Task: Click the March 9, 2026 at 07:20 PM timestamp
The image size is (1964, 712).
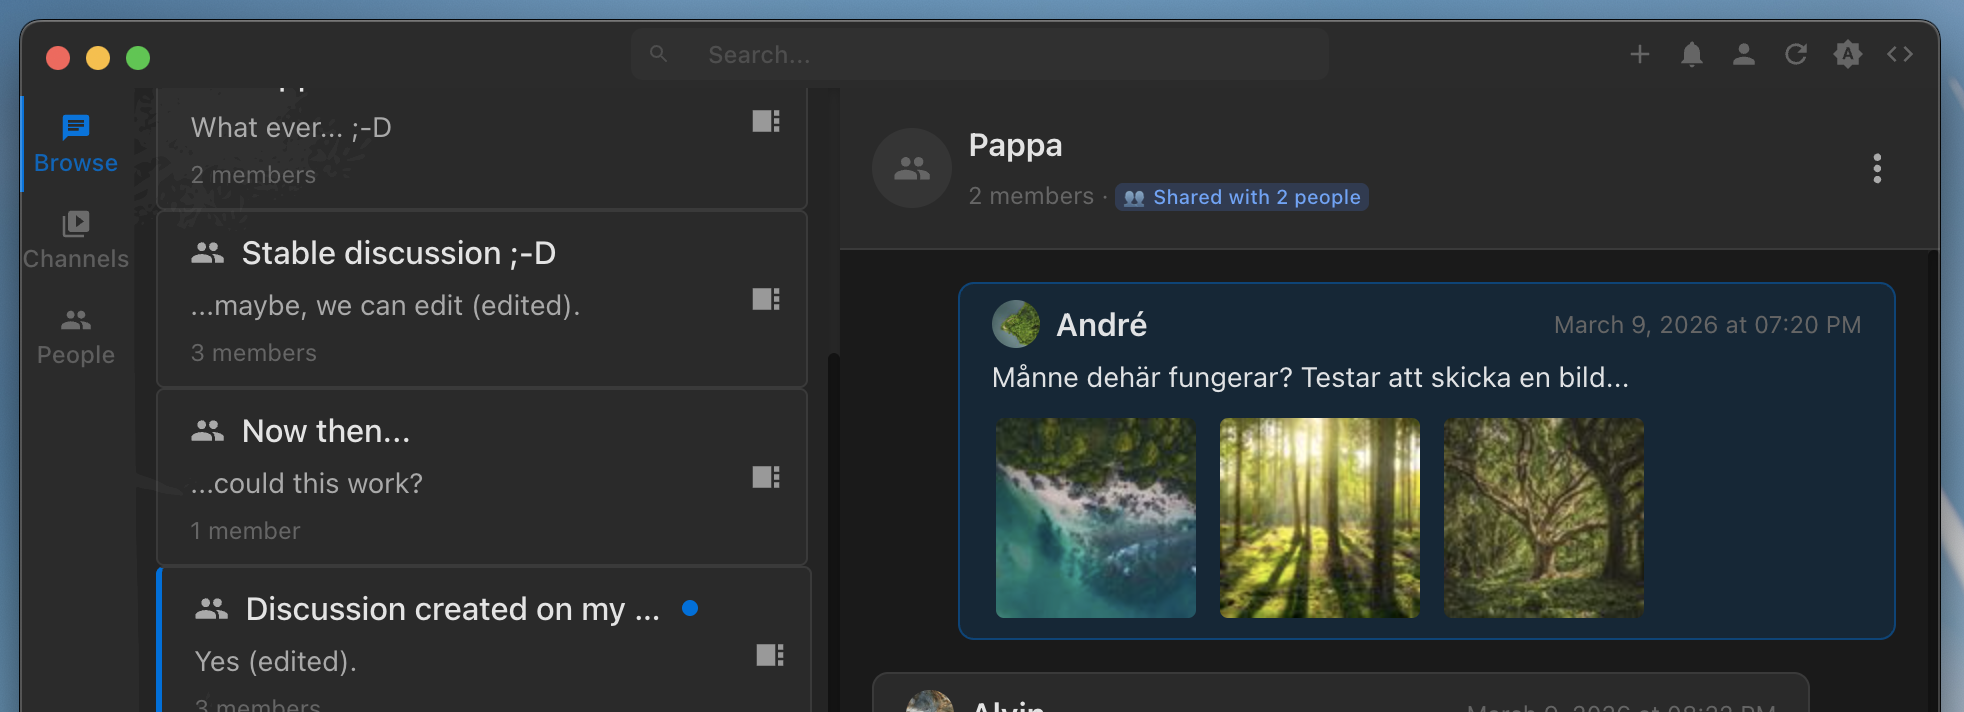Action: 1707,325
